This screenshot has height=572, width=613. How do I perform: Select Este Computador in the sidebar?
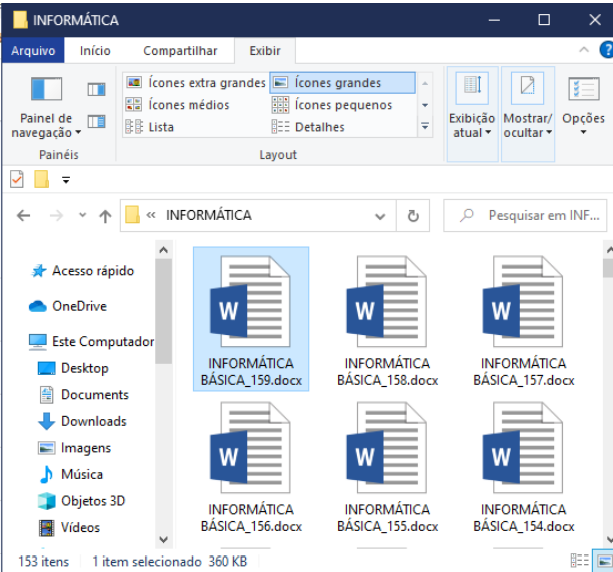tap(91, 341)
